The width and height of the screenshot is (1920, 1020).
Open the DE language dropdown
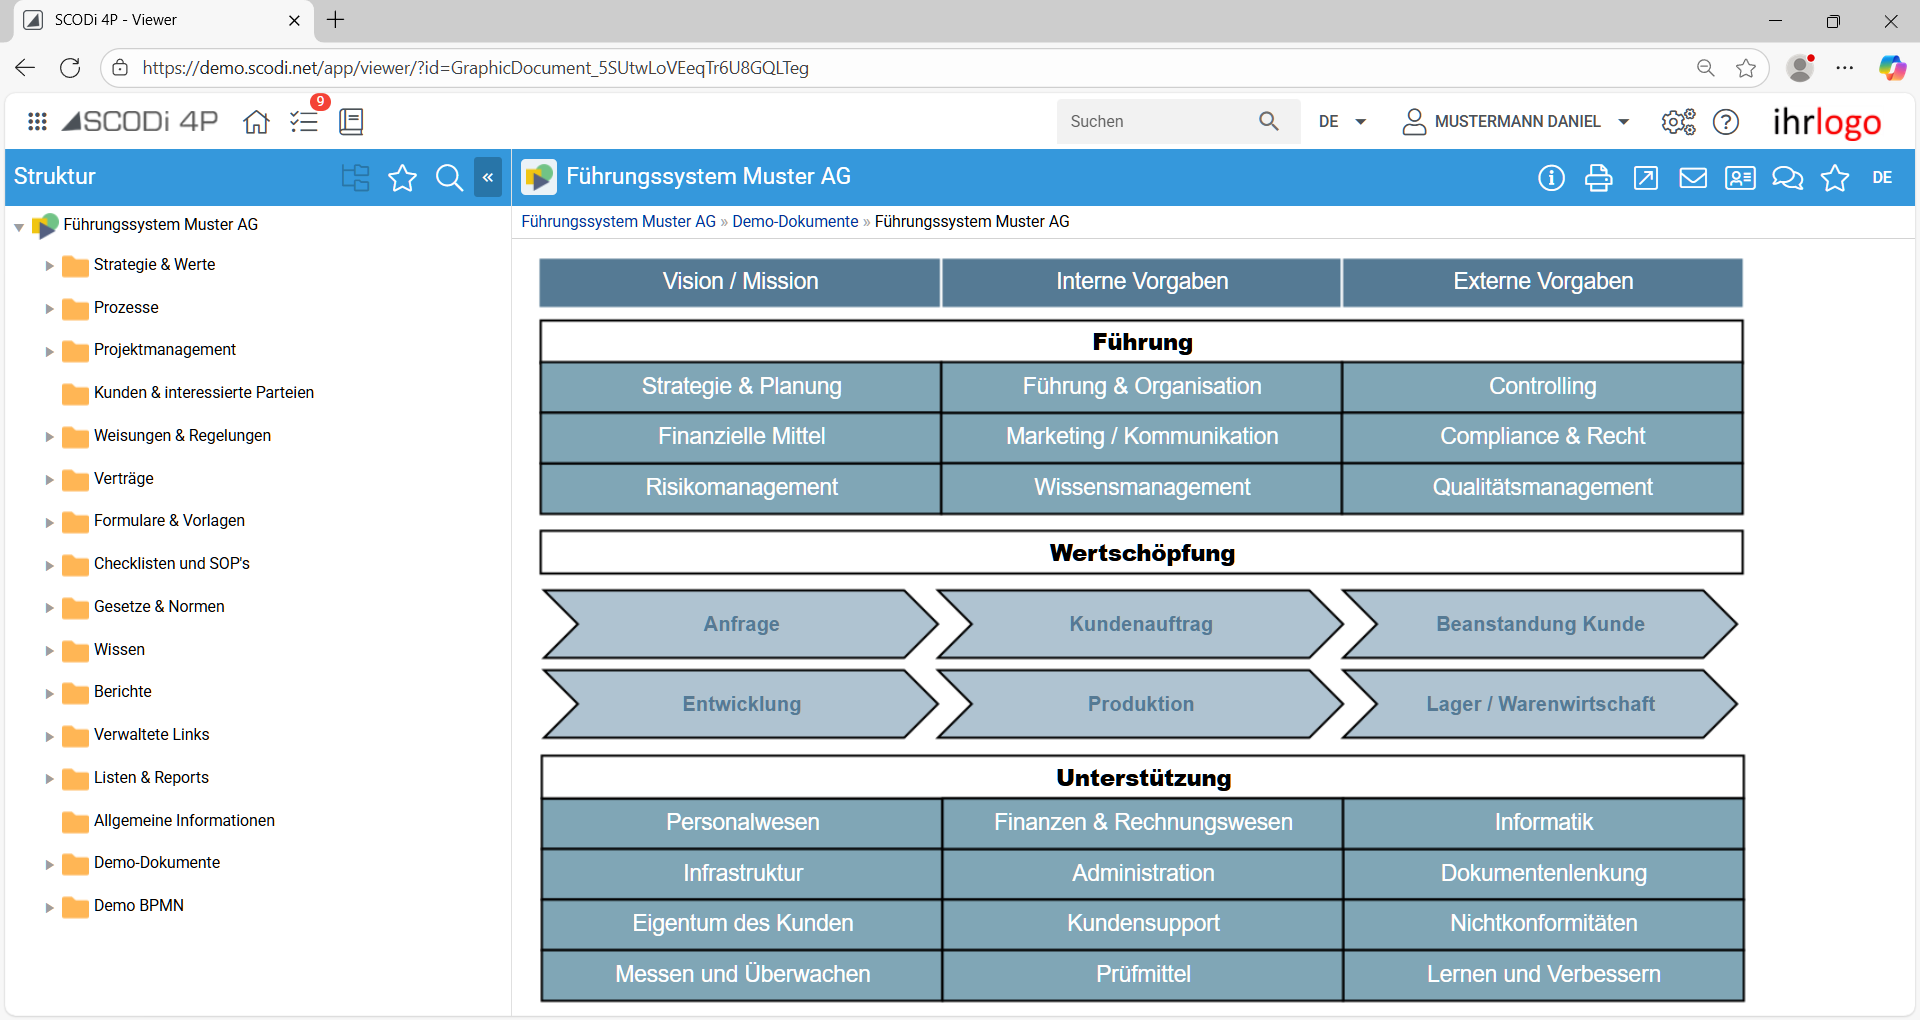pyautogui.click(x=1342, y=121)
